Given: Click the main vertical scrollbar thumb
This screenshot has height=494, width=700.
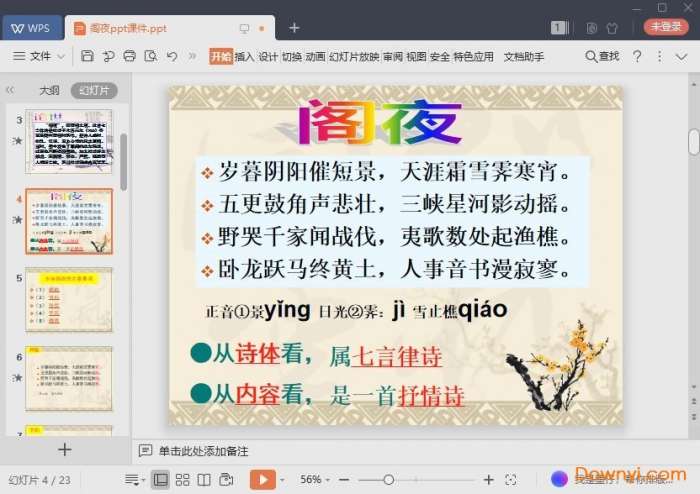Looking at the screenshot, I should tap(693, 141).
